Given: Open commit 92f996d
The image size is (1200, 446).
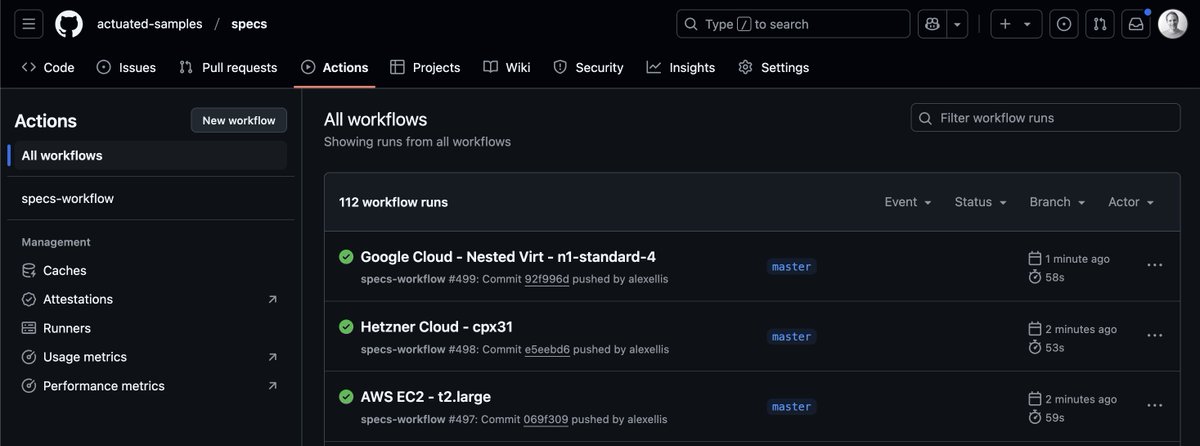Looking at the screenshot, I should tap(547, 279).
